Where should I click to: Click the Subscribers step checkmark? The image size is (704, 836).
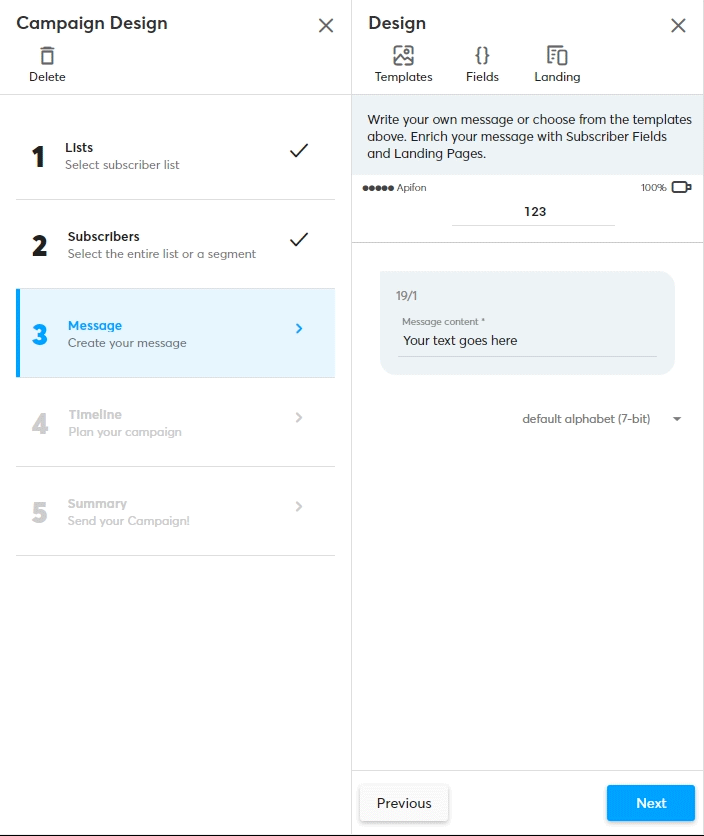tap(299, 240)
